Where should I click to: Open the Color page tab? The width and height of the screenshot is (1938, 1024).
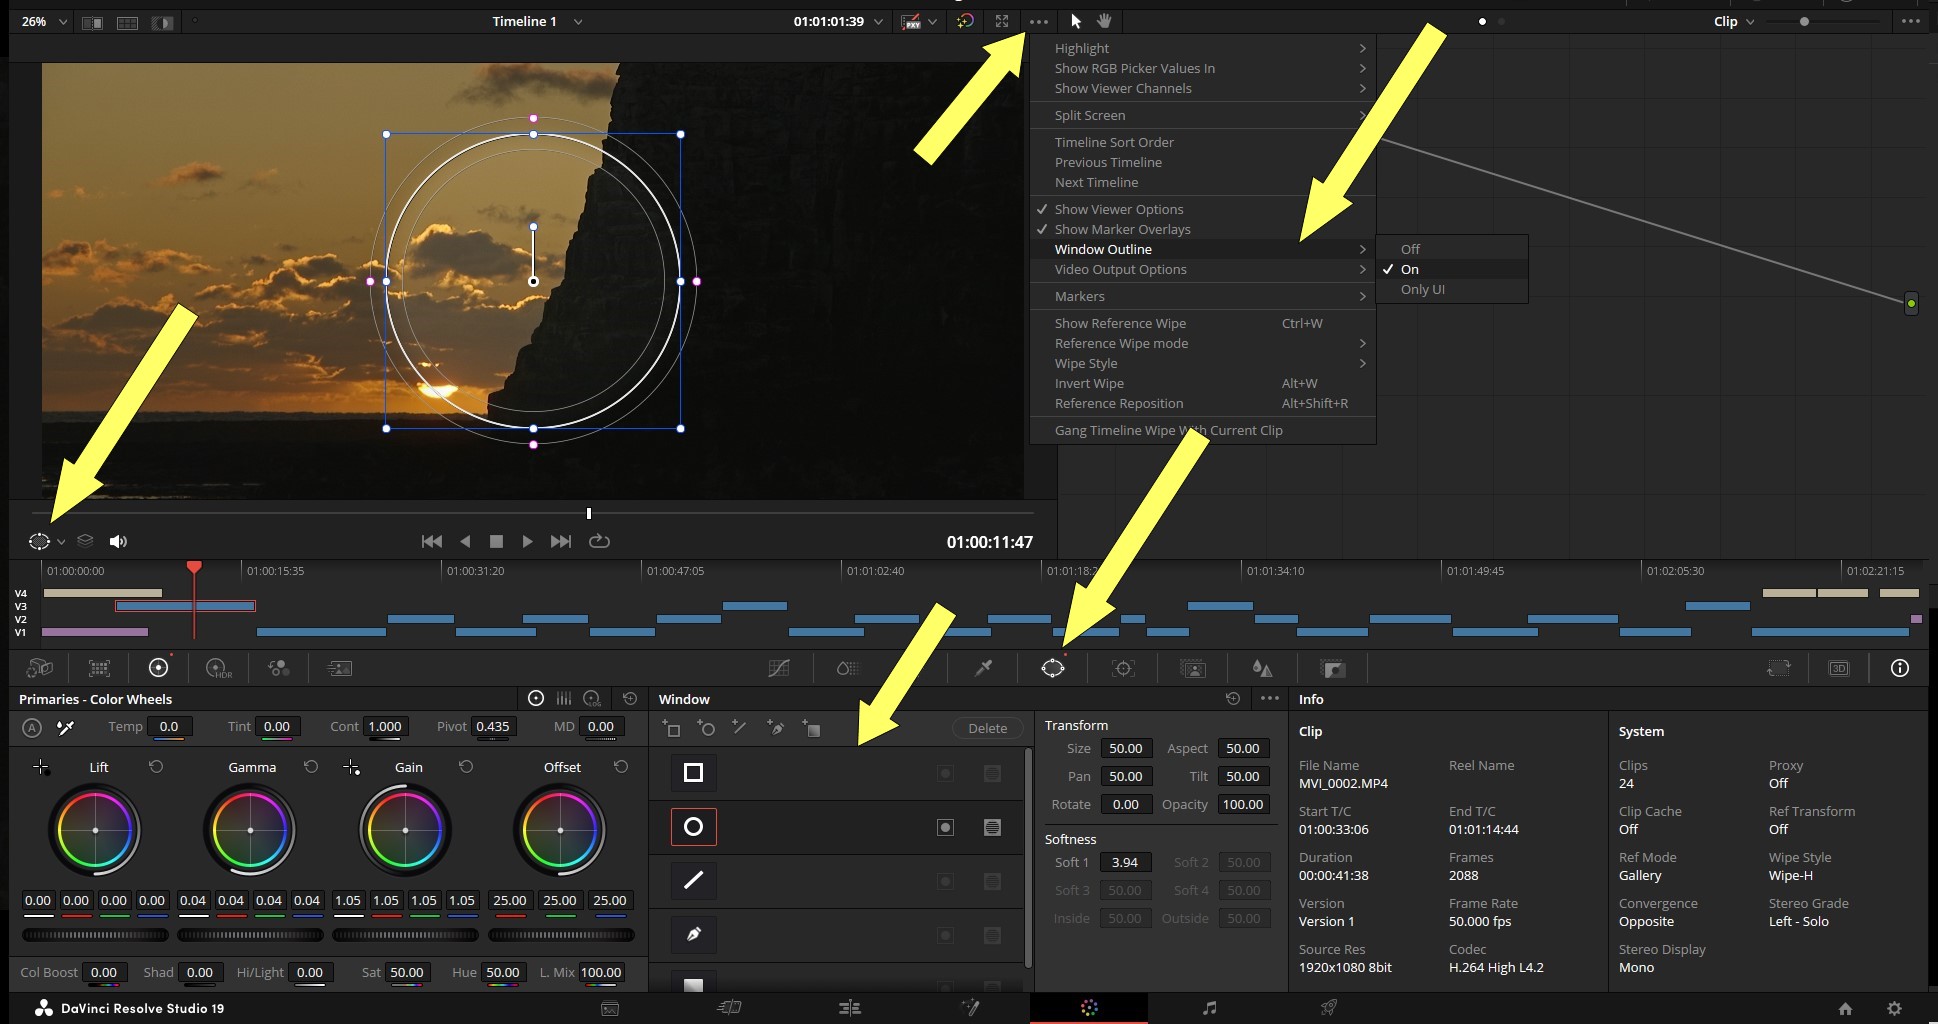[1089, 1008]
